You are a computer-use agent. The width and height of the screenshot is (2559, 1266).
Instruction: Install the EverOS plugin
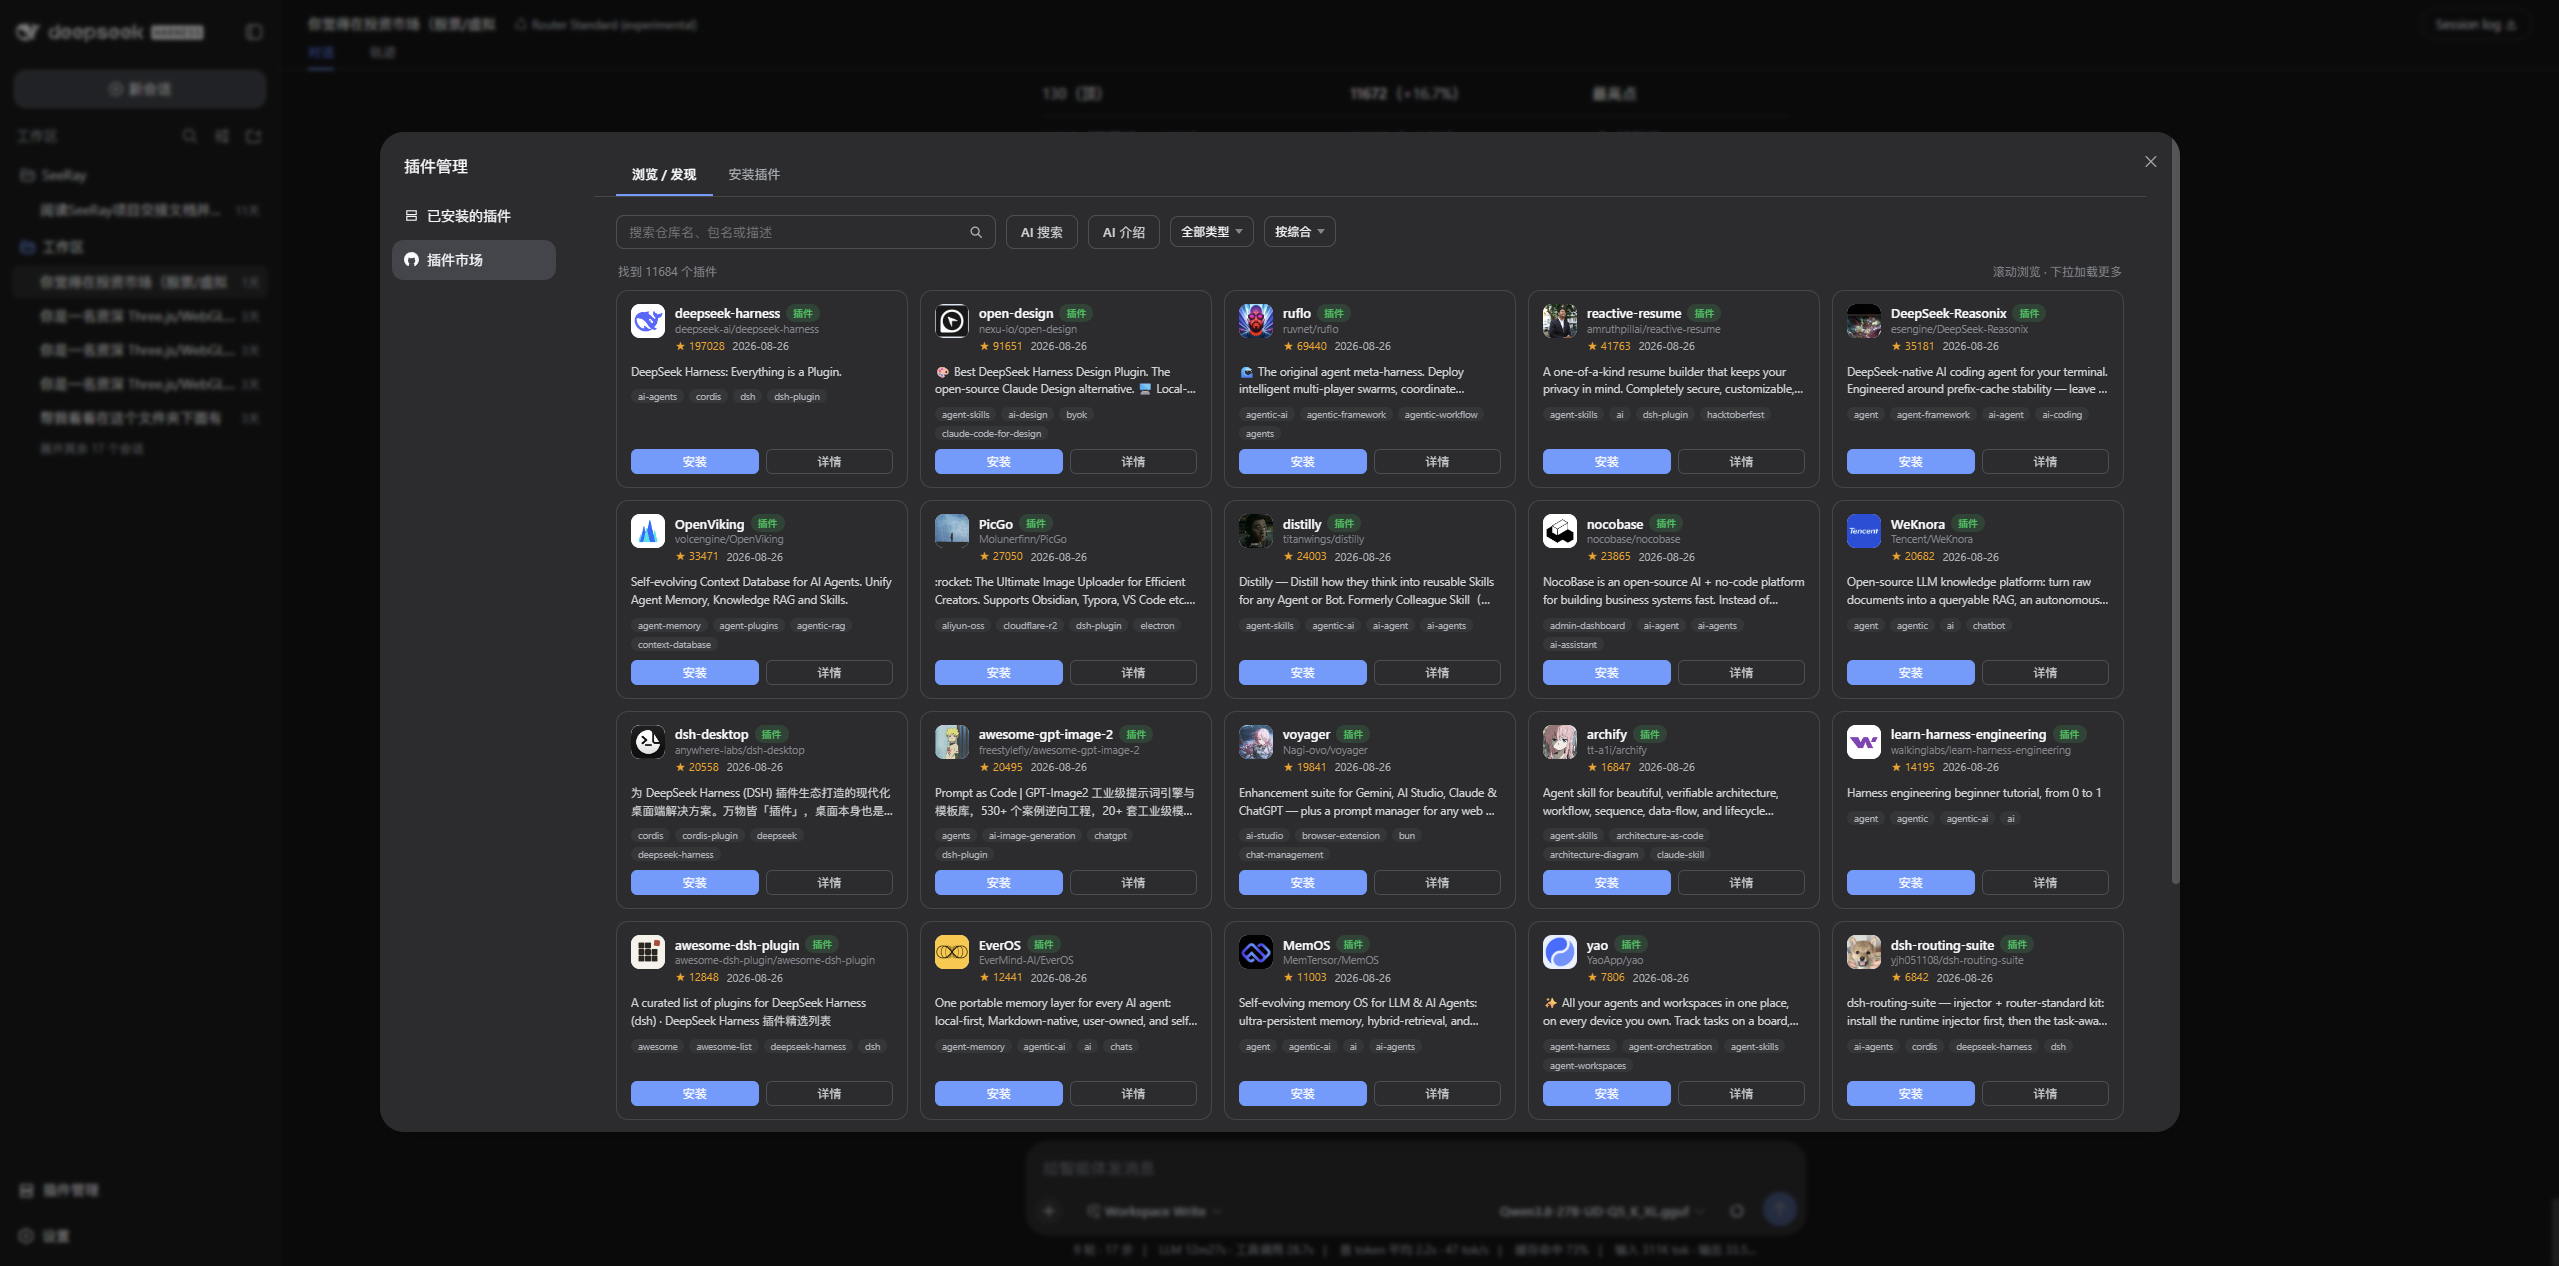click(x=999, y=1094)
